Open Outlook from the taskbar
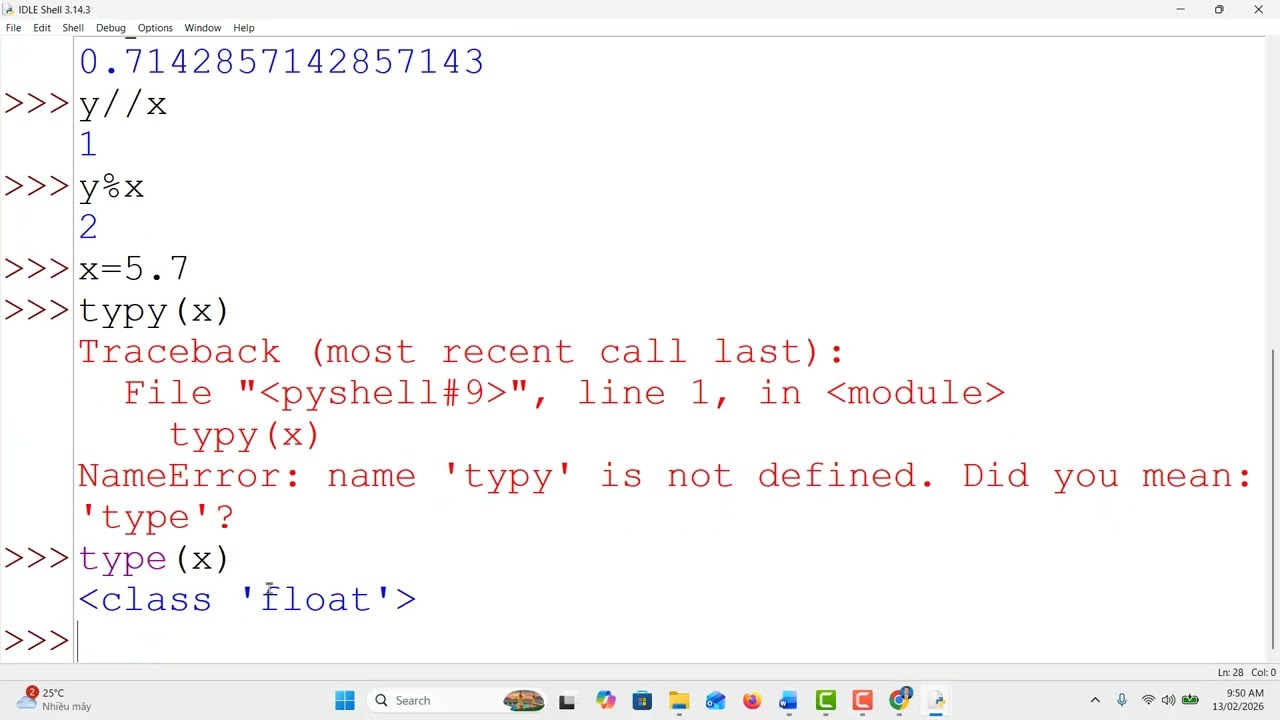 coord(716,700)
